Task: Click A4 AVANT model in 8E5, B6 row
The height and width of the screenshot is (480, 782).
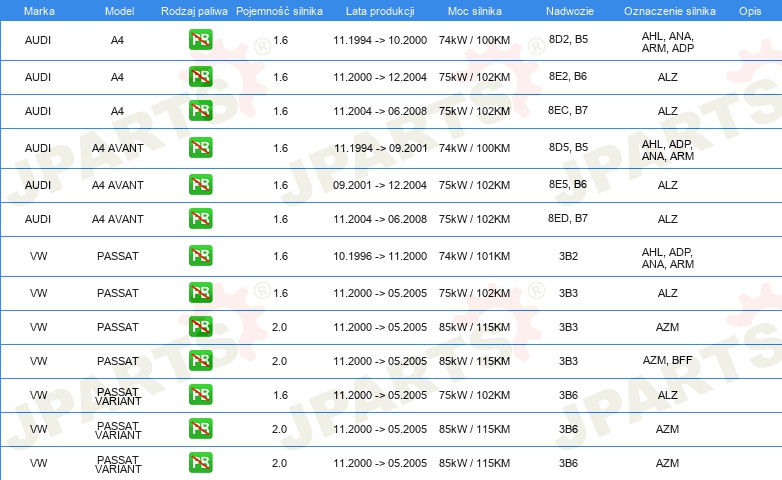Action: (118, 185)
